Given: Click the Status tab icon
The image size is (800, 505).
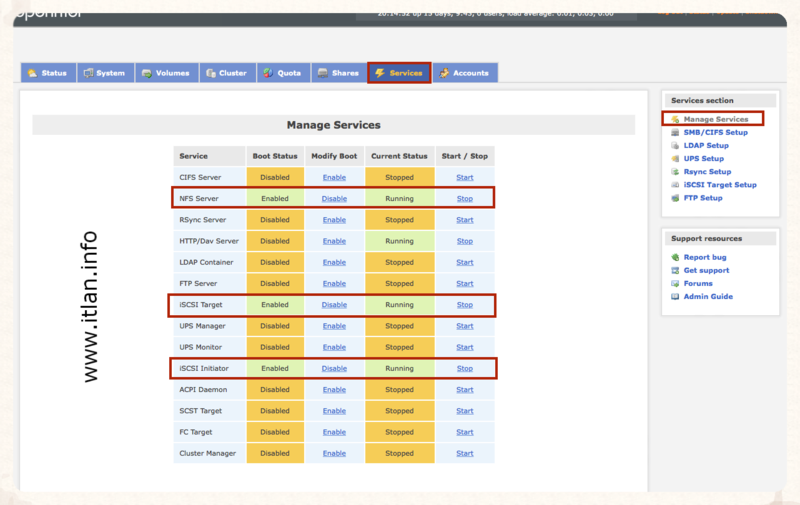Looking at the screenshot, I should click(x=32, y=73).
